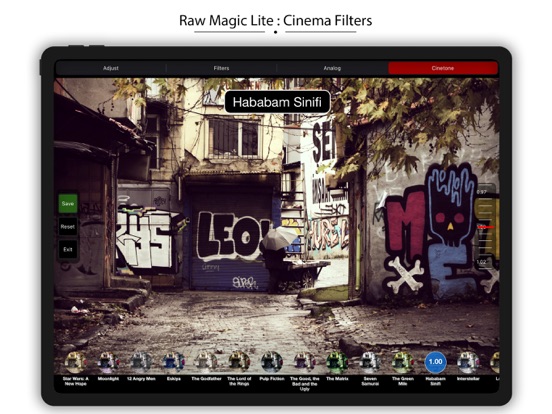The image size is (552, 414).
Task: Apply The Good, the Bad and the Ugly thumbnail
Action: coord(305,362)
